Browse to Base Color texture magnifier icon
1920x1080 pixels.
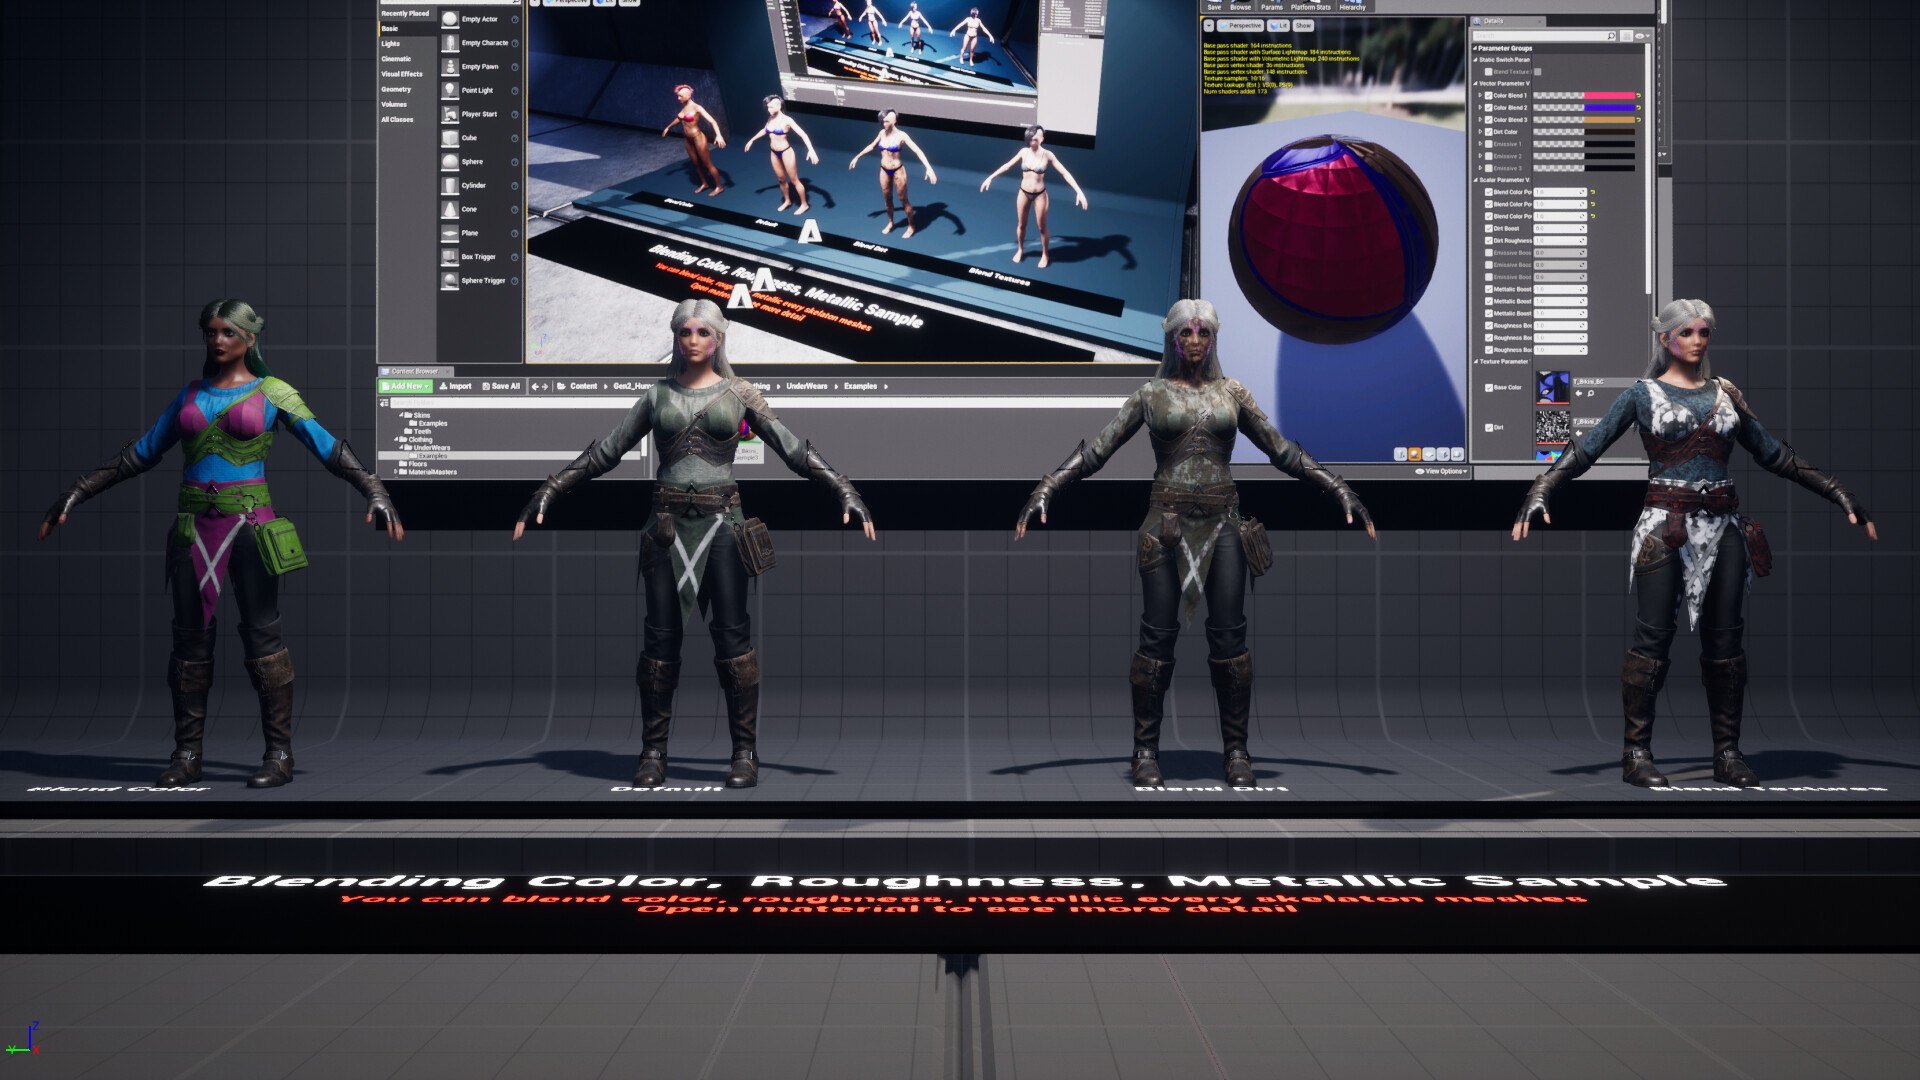tap(1590, 393)
